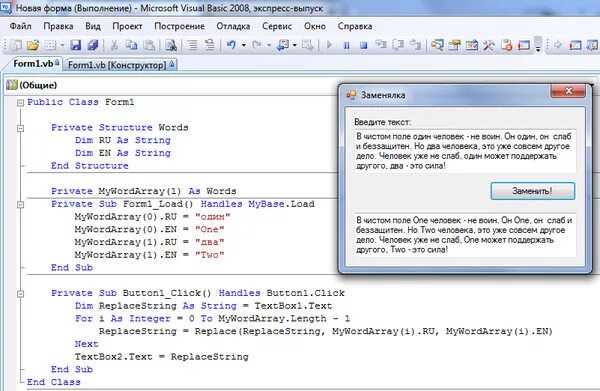
Task: Save the file with the floppy icon
Action: point(76,45)
